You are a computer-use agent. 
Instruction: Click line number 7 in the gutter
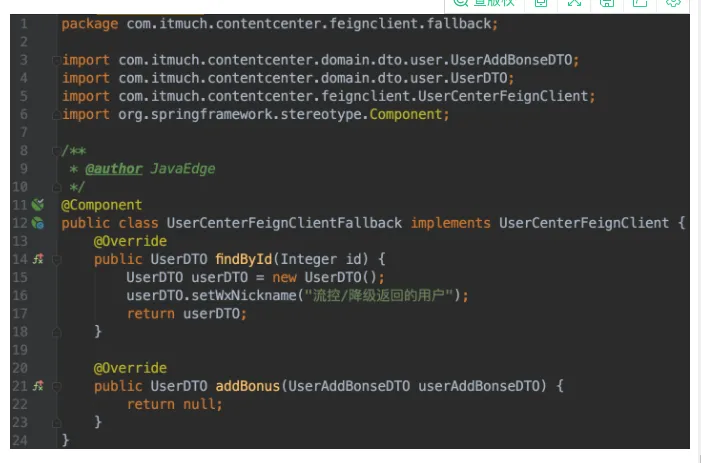pos(24,132)
